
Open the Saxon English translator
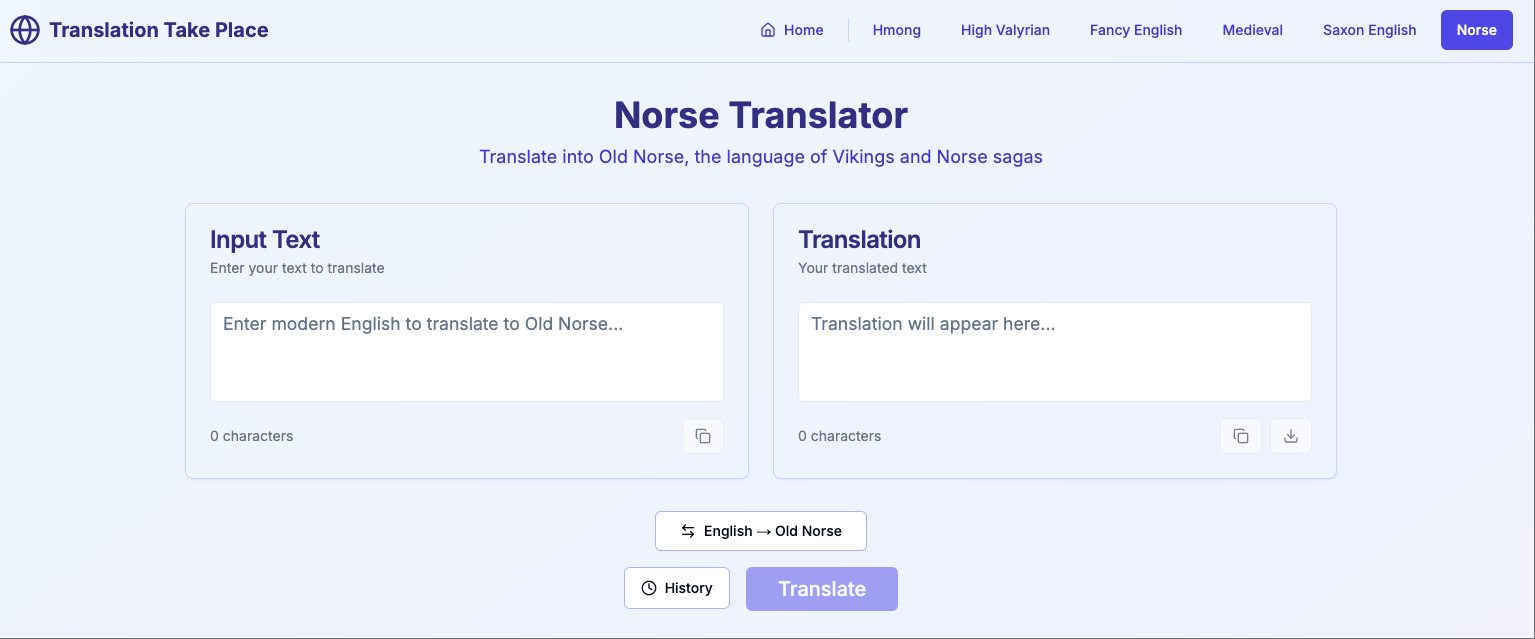pyautogui.click(x=1369, y=30)
